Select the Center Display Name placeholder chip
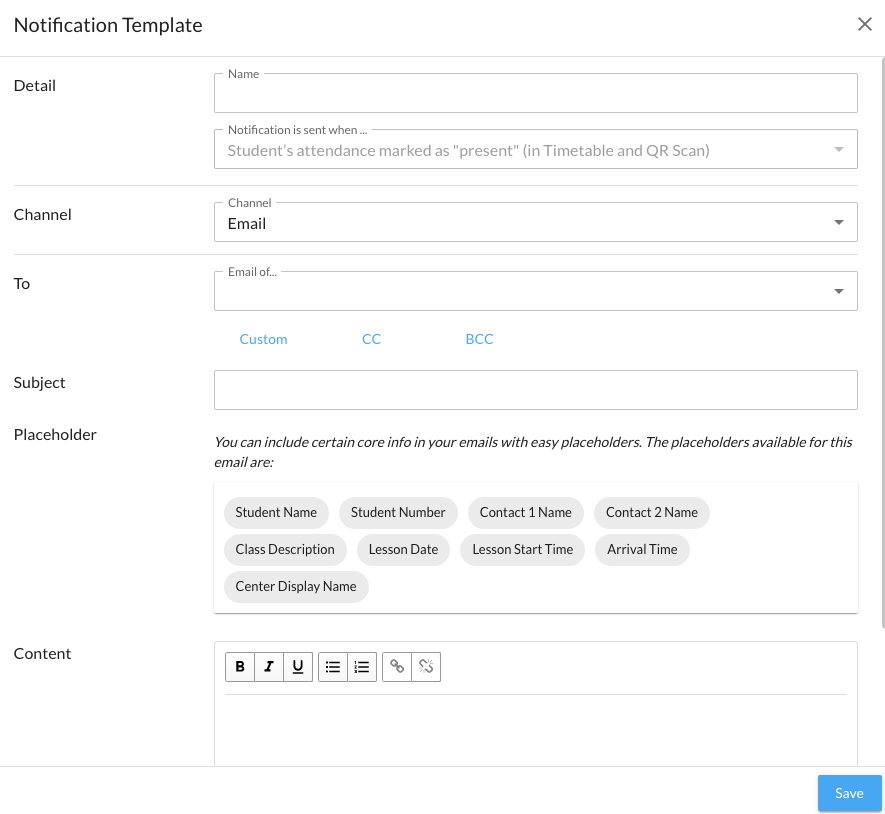The image size is (885, 814). pos(296,586)
